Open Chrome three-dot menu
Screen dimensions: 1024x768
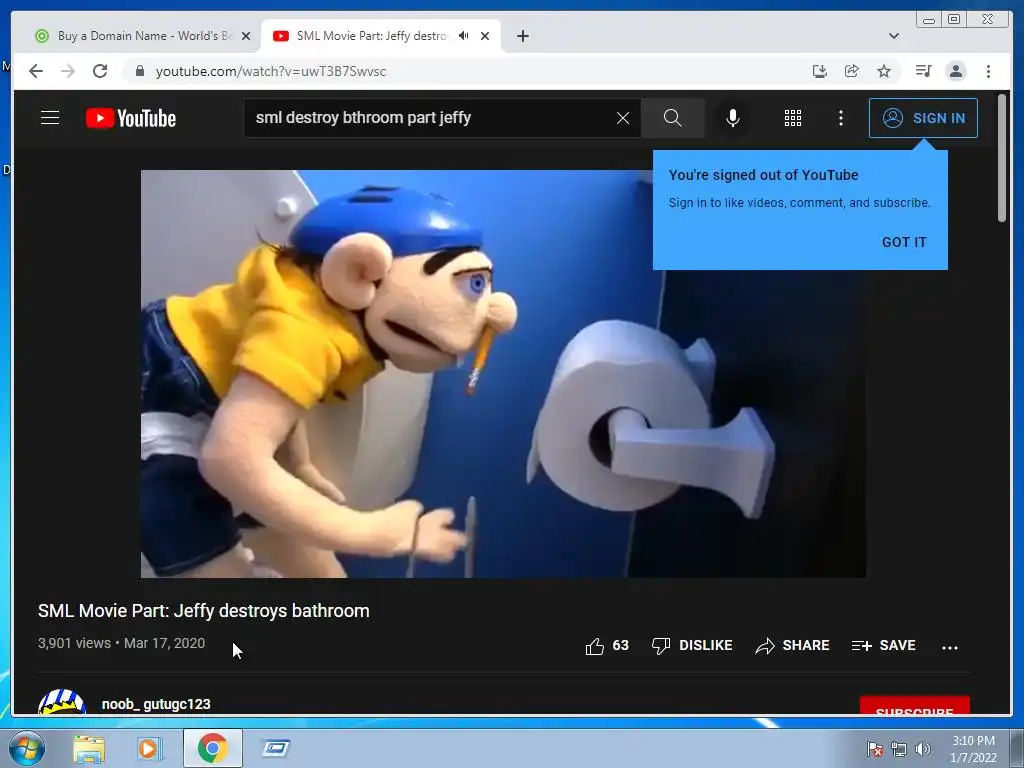(x=988, y=71)
